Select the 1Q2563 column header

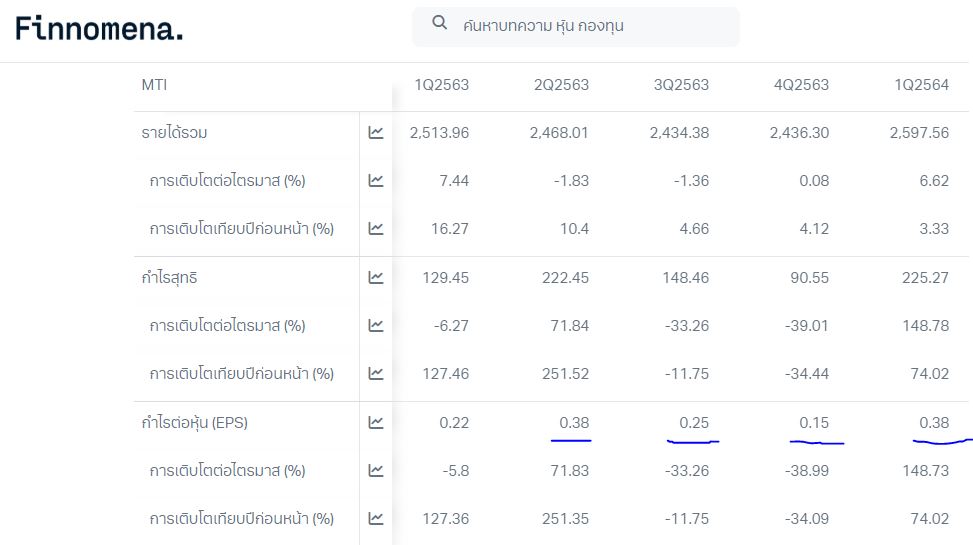pos(442,85)
